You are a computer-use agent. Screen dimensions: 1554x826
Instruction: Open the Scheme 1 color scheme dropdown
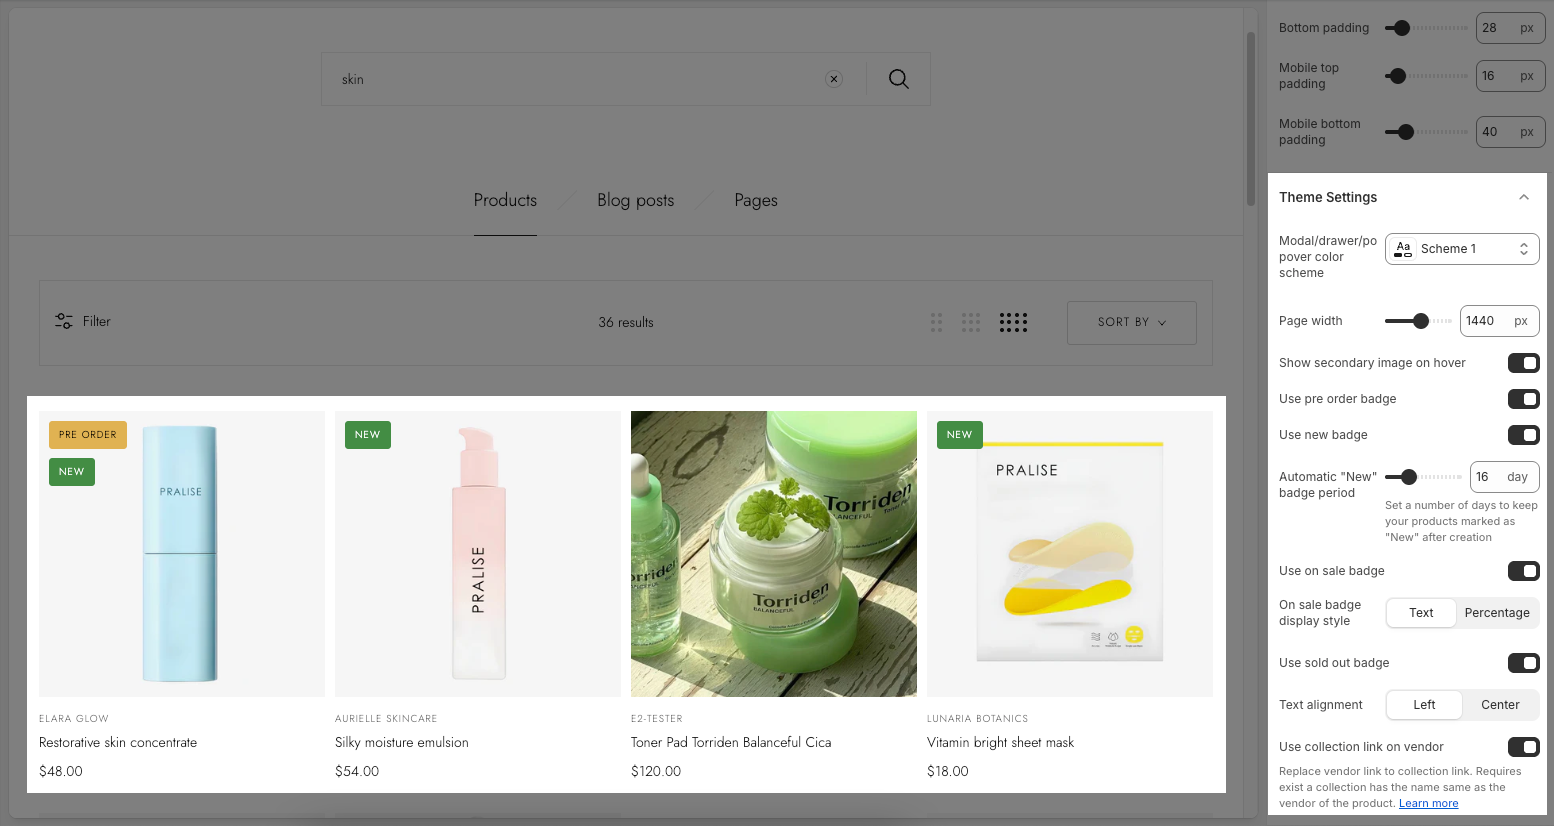coord(1462,249)
